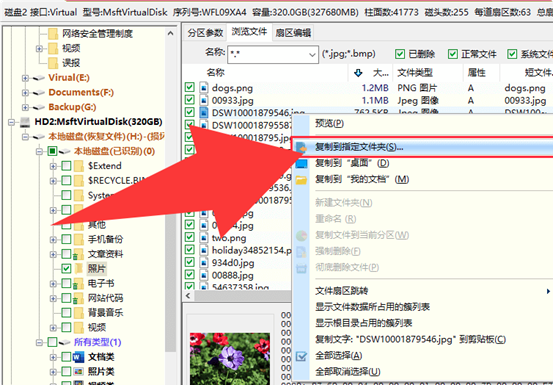Click the 文档类 Word document icon
Image resolution: width=553 pixels, height=385 pixels.
(78, 357)
